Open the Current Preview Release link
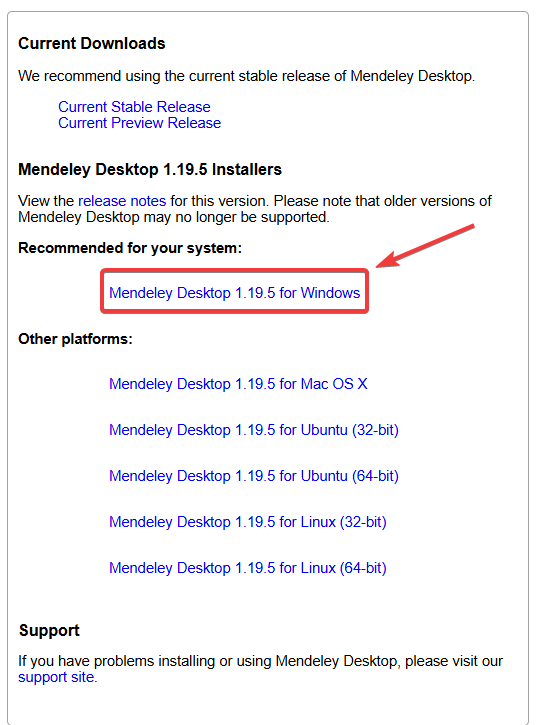540x725 pixels. 140,123
